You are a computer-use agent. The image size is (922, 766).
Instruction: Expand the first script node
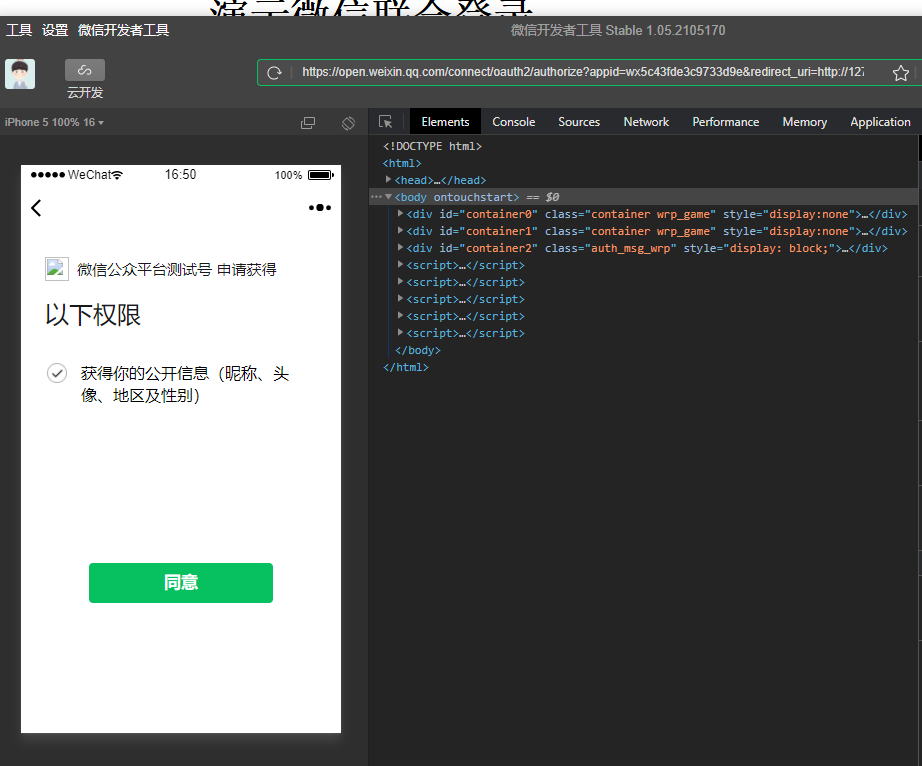point(400,265)
